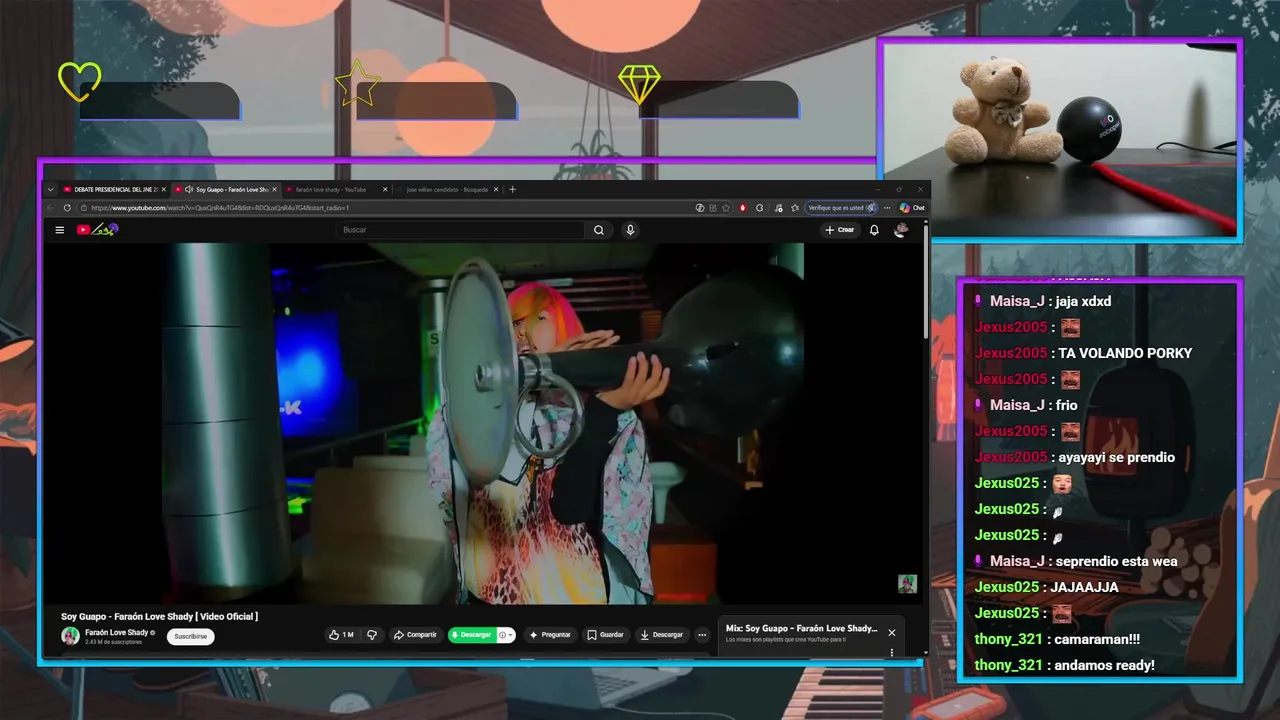Image resolution: width=1280 pixels, height=720 pixels.
Task: Click the diamond icon overlay widget
Action: click(x=639, y=84)
